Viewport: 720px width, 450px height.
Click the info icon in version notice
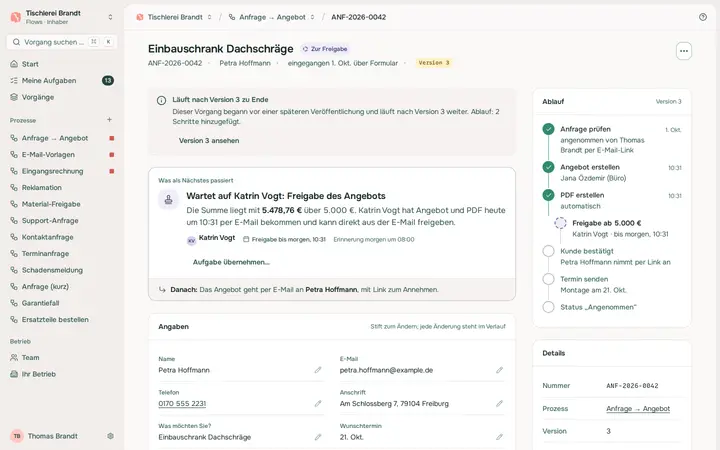coord(161,100)
